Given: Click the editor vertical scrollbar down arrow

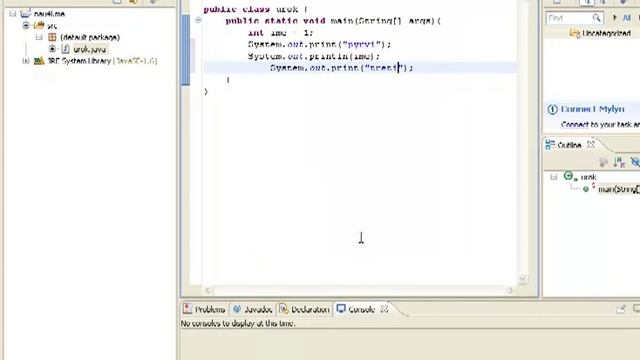Looking at the screenshot, I should click(x=522, y=279).
